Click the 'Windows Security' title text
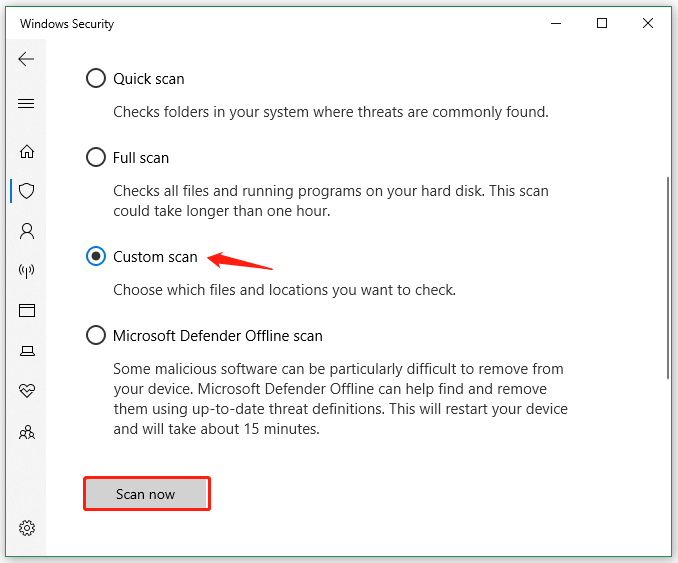Screen dimensions: 678x563 [x=67, y=24]
